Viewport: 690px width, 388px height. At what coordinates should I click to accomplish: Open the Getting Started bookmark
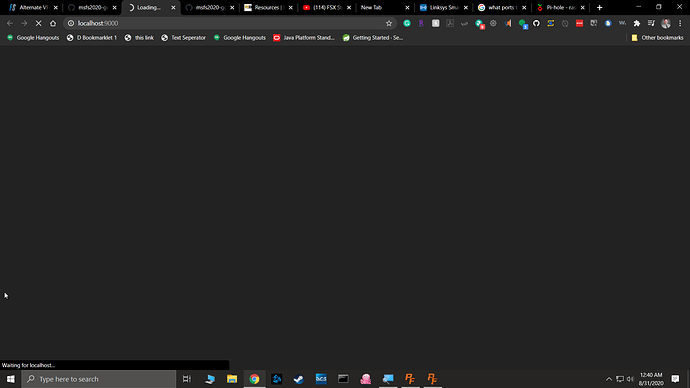tap(373, 38)
